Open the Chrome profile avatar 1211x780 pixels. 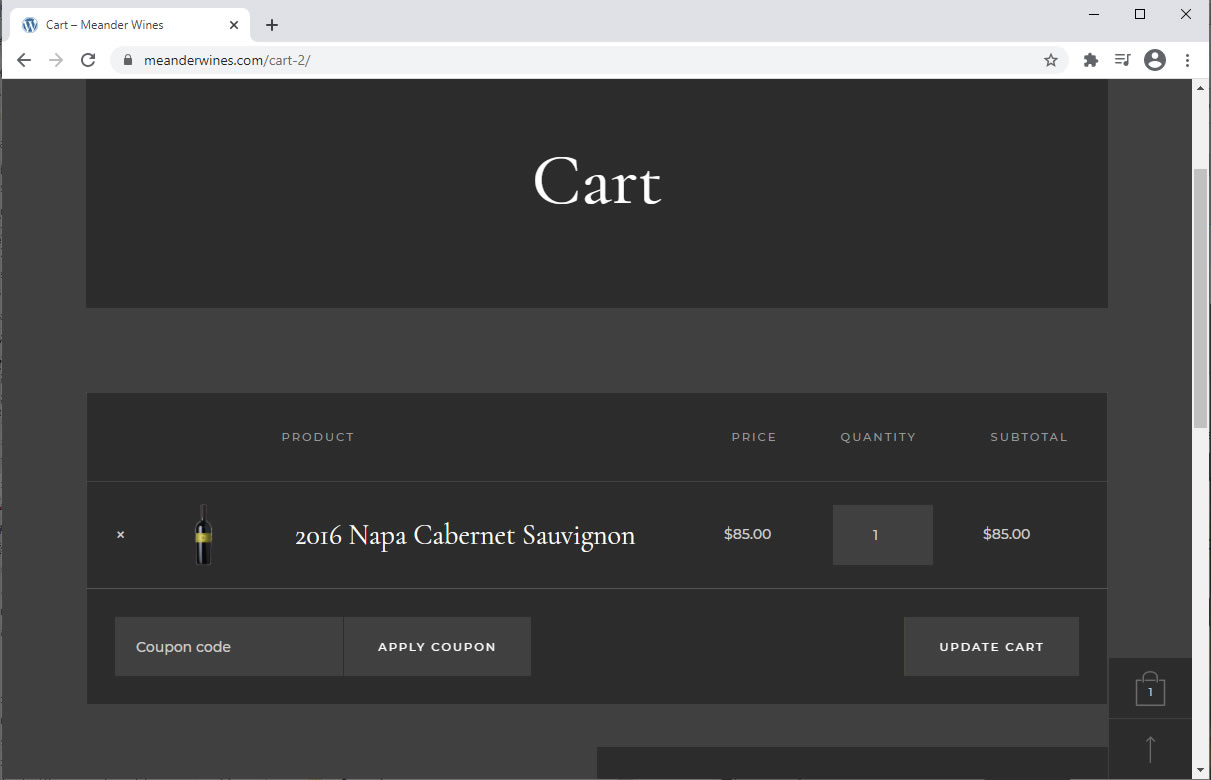tap(1155, 60)
